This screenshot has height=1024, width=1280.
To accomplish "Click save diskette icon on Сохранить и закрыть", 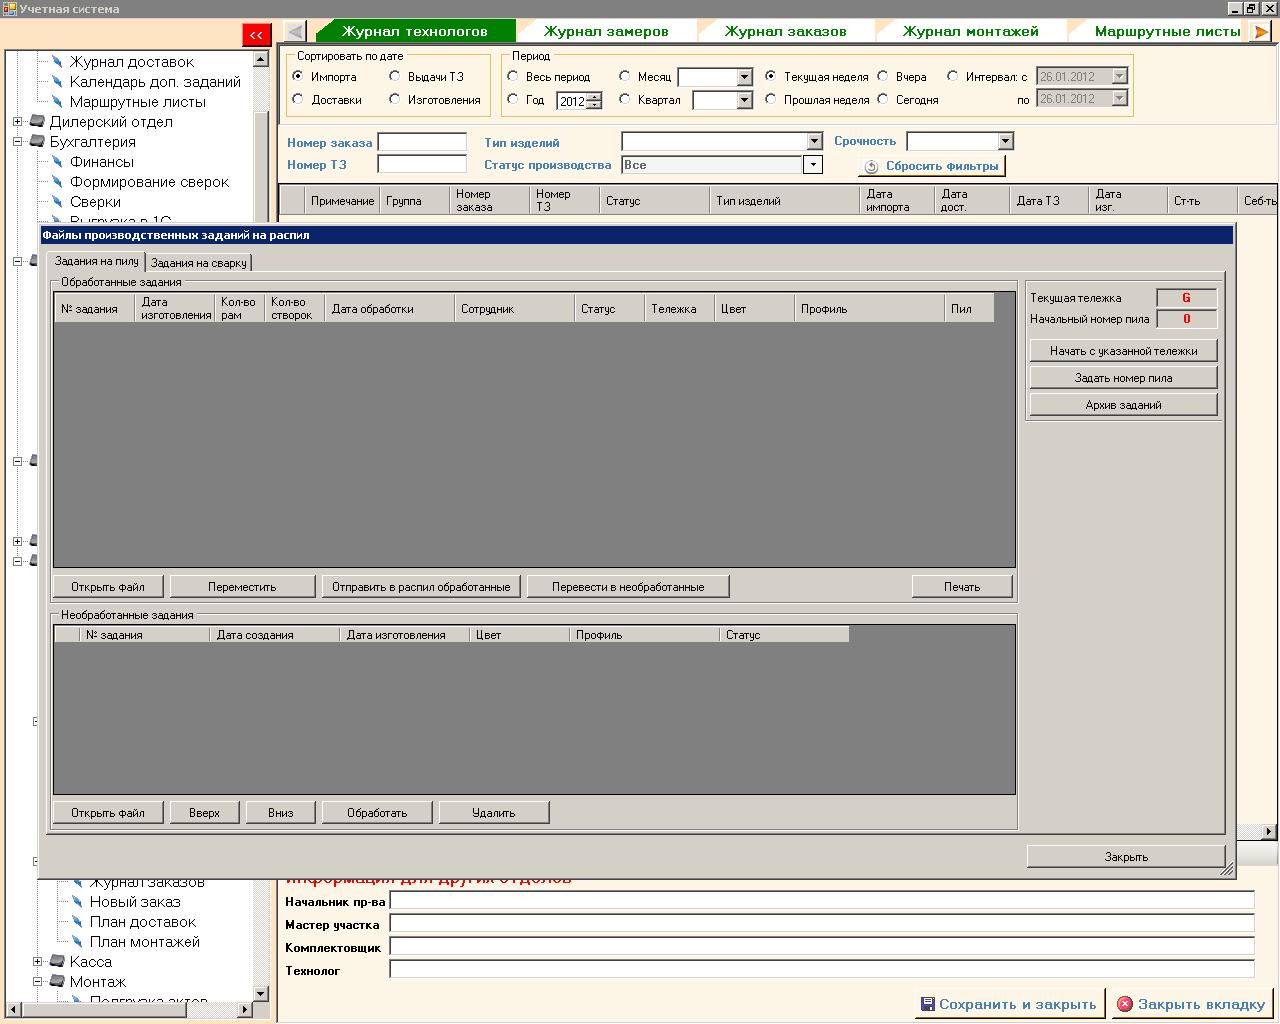I will [927, 1004].
